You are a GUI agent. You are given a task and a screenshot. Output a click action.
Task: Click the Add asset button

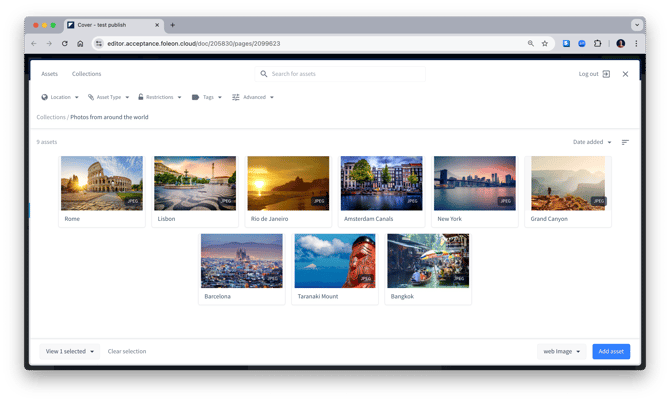(611, 352)
